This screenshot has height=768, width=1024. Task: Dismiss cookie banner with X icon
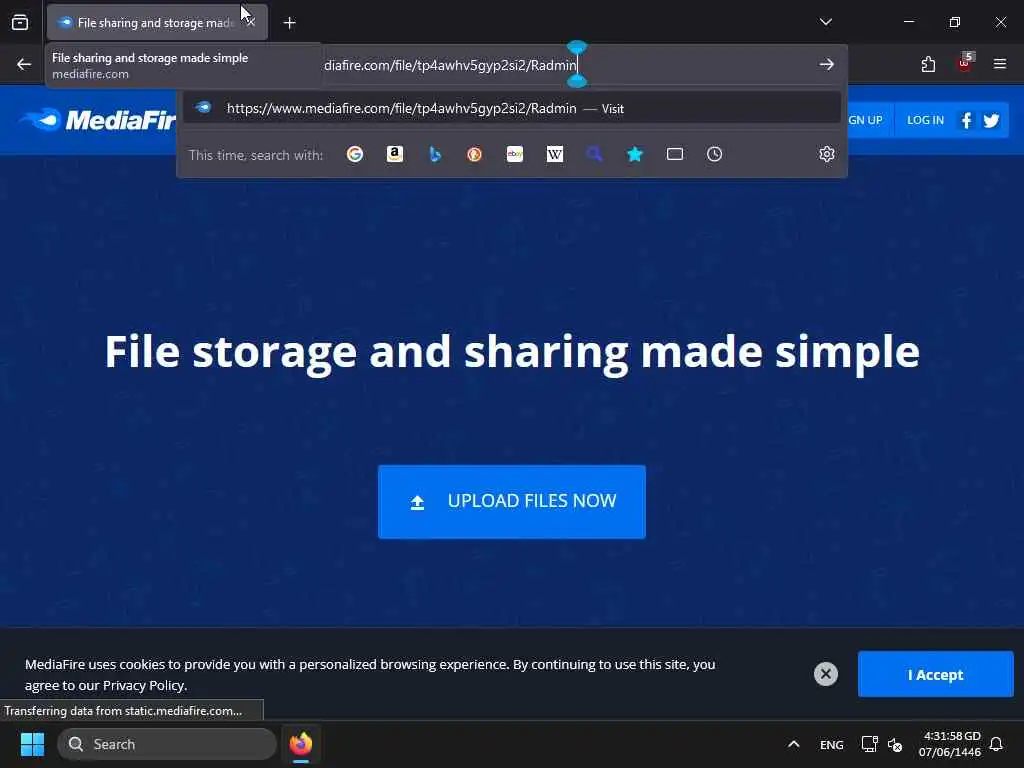(825, 673)
